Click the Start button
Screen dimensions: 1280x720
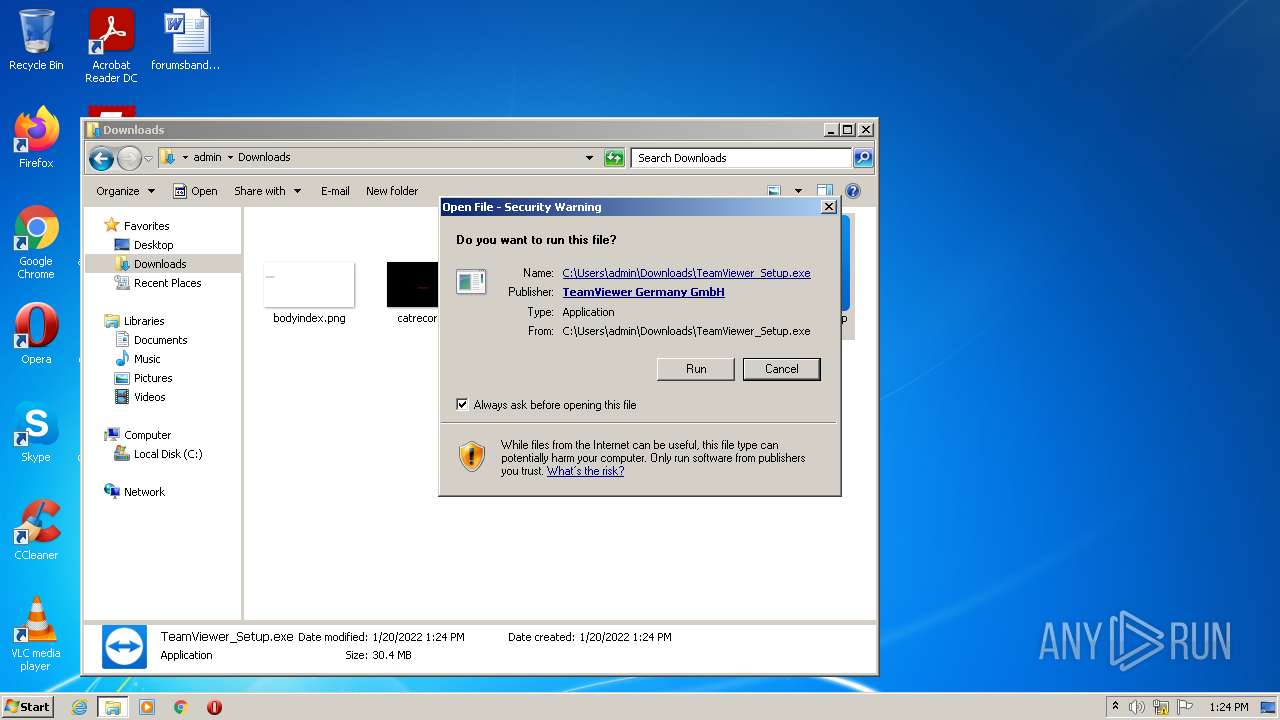click(x=27, y=707)
